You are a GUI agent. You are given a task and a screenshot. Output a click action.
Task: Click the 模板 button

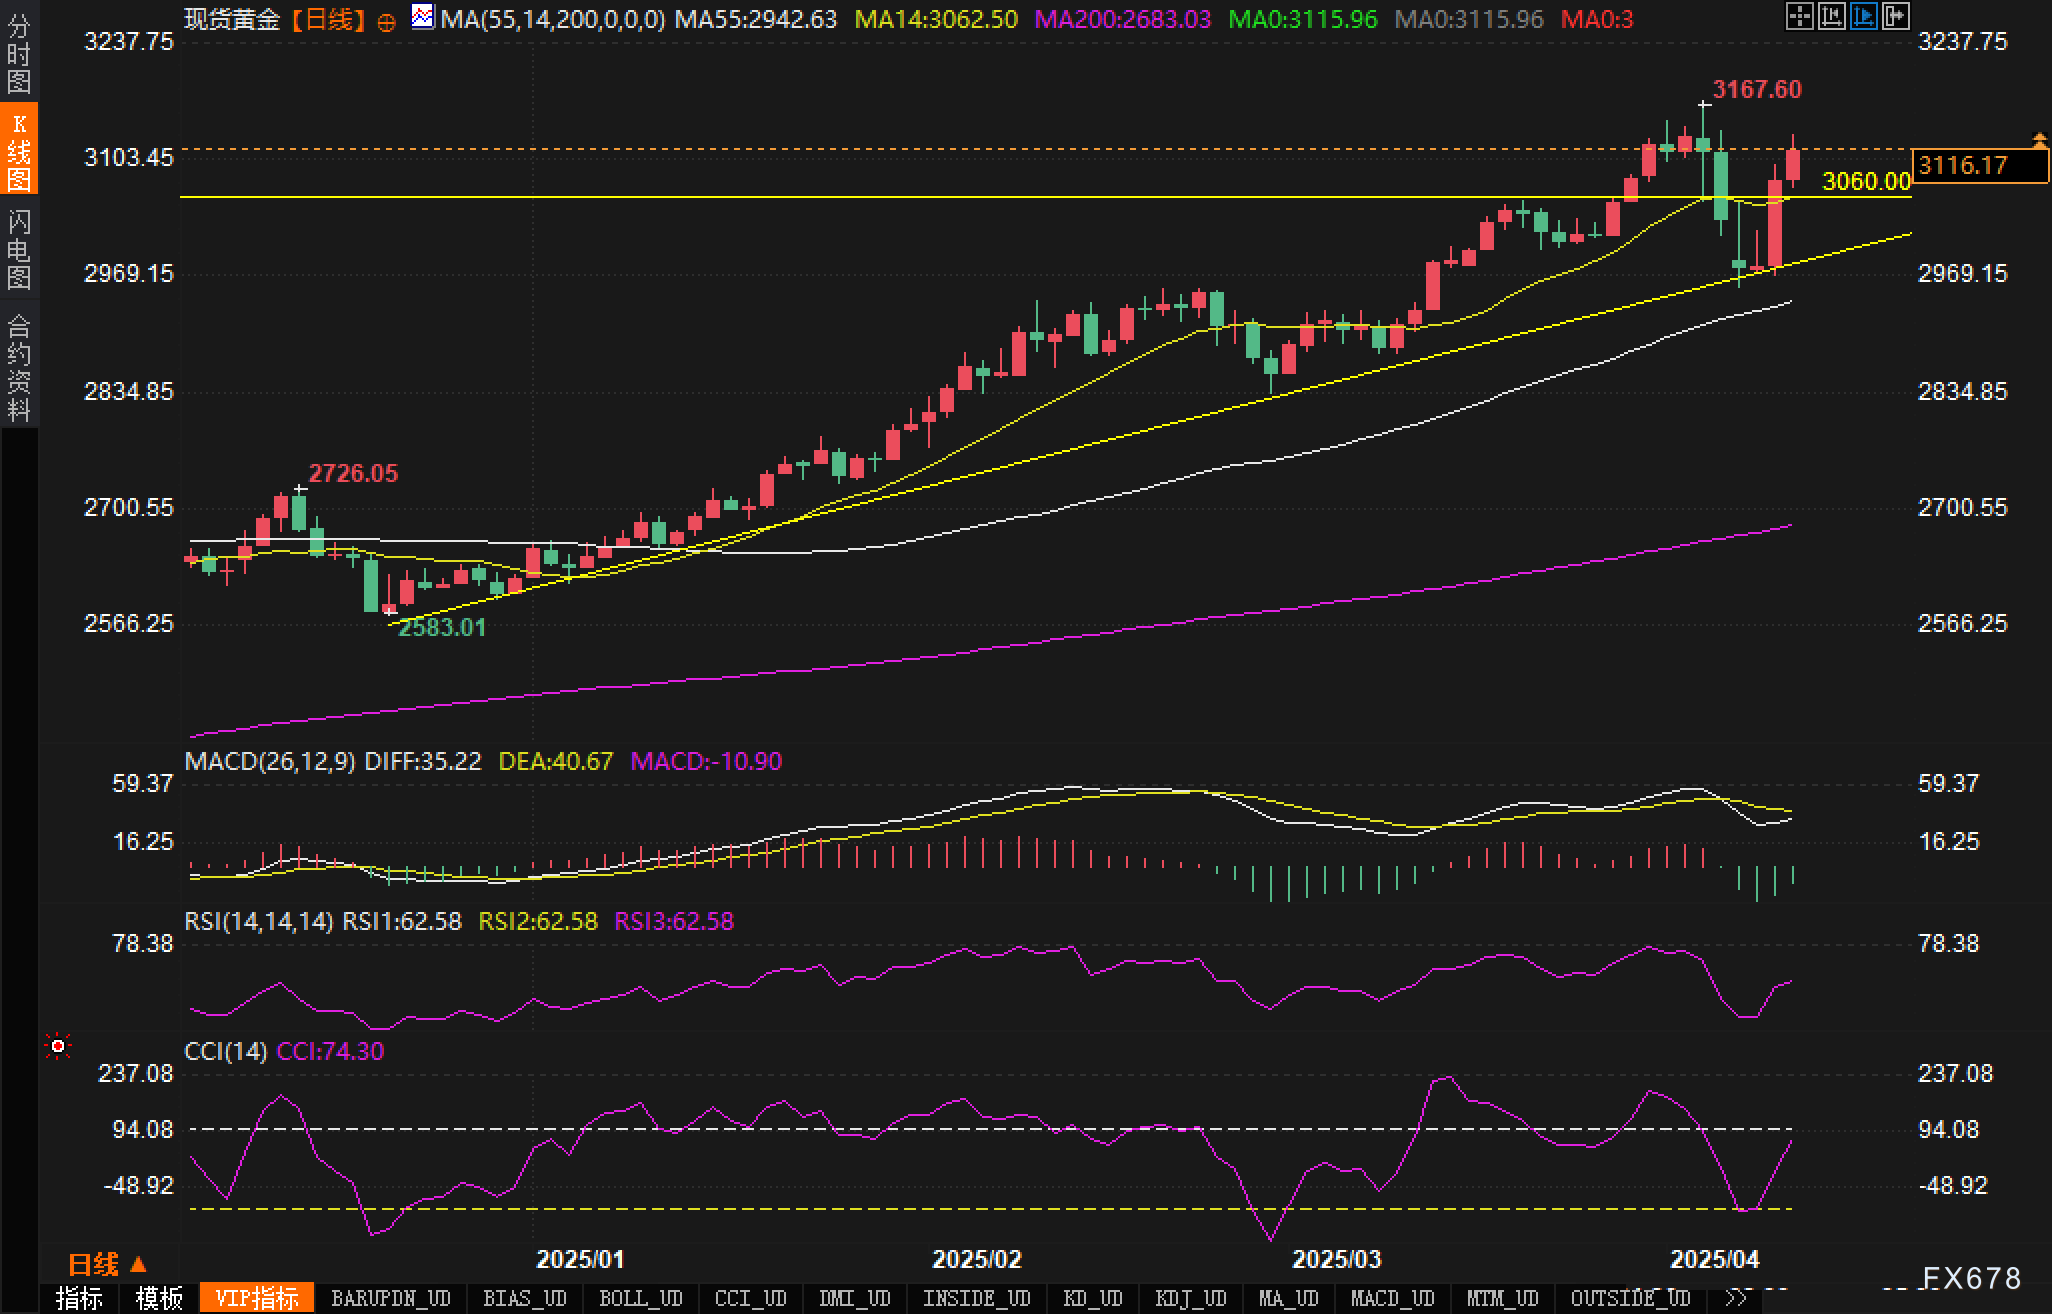(x=159, y=1298)
